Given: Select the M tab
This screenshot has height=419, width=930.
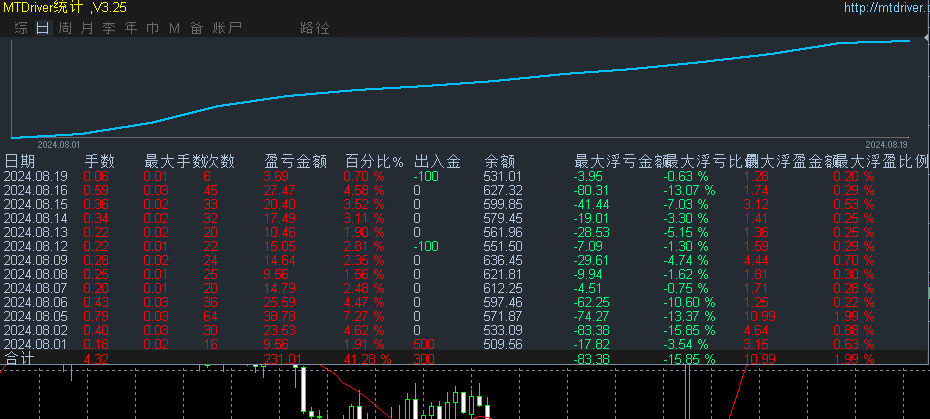Looking at the screenshot, I should pos(174,28).
